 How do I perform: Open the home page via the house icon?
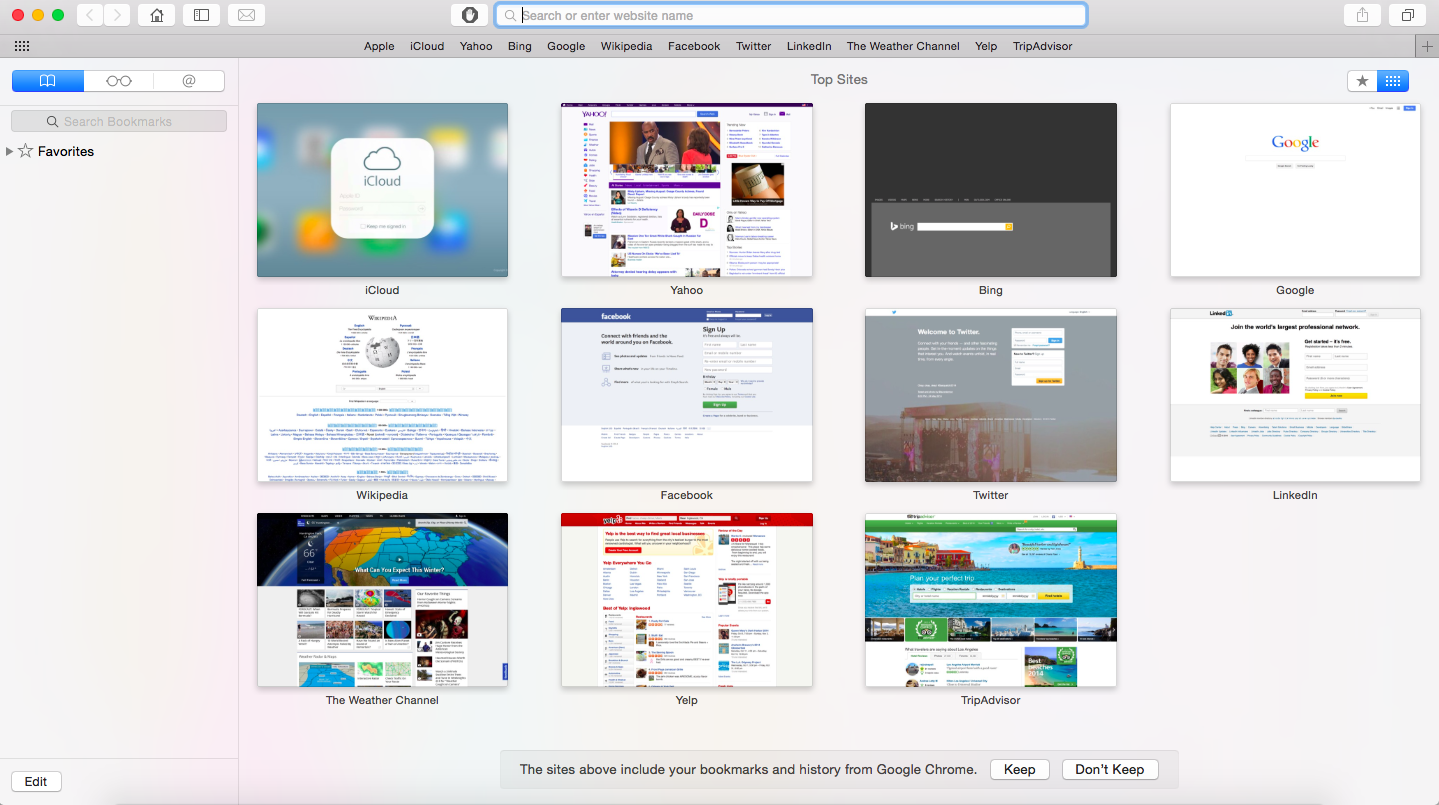coord(156,15)
